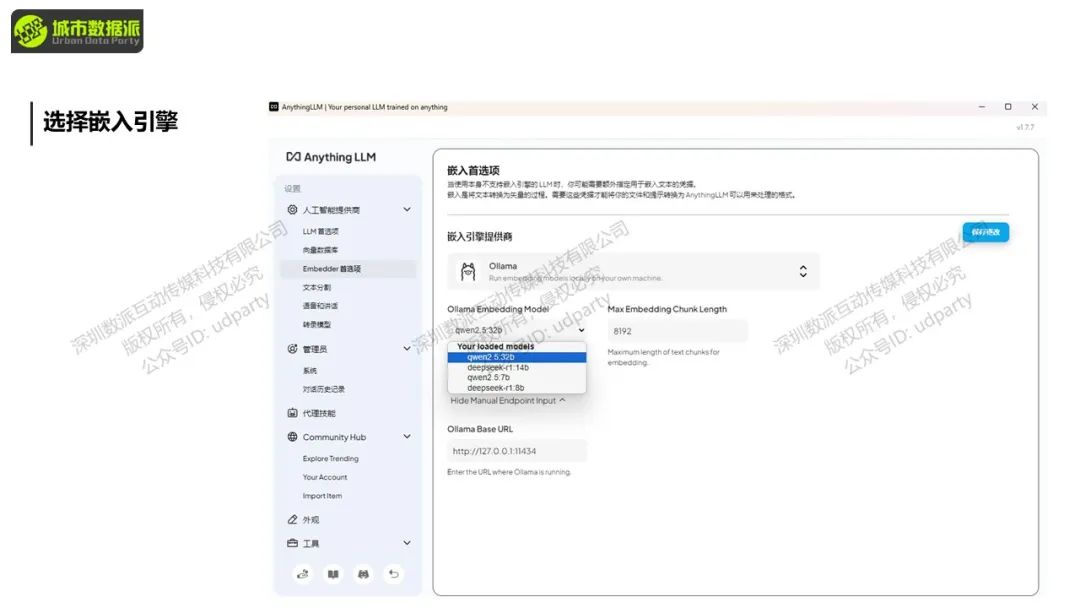Collapse the Community Hub section chevron
1080x608 pixels.
(407, 437)
